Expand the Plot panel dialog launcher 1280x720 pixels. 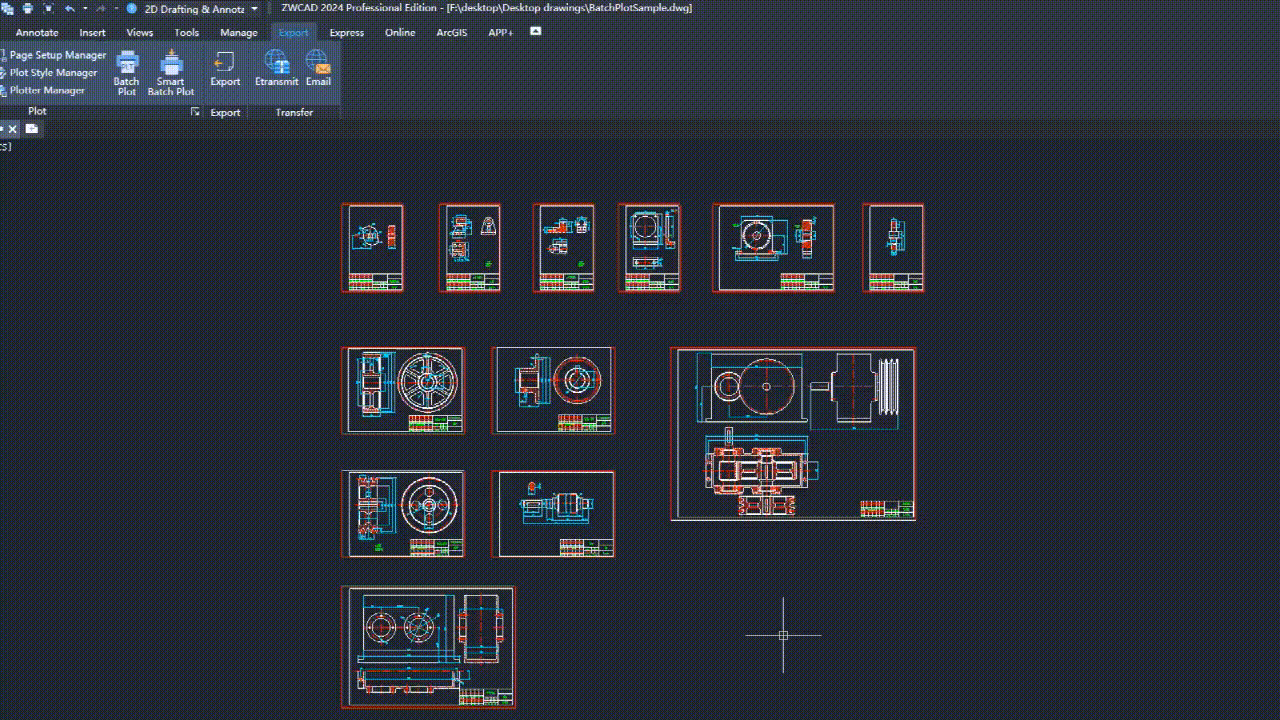click(195, 112)
